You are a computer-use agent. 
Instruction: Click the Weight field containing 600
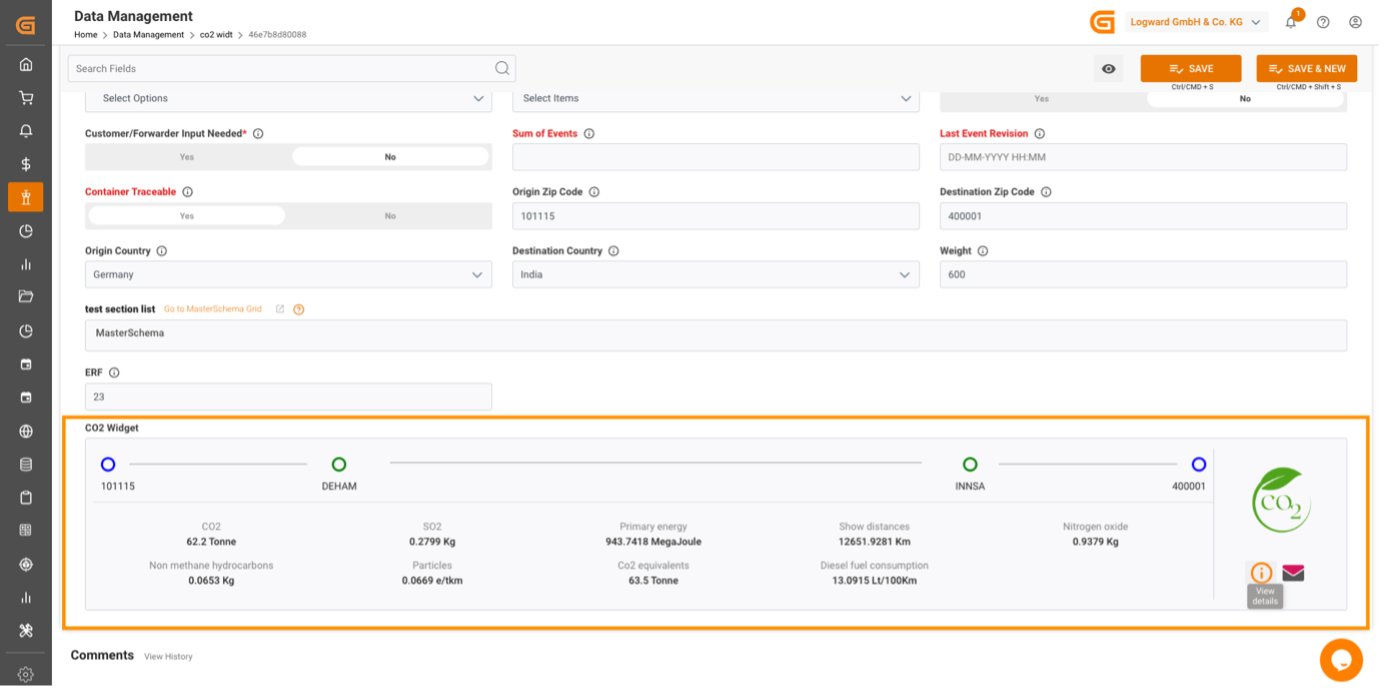click(1143, 275)
